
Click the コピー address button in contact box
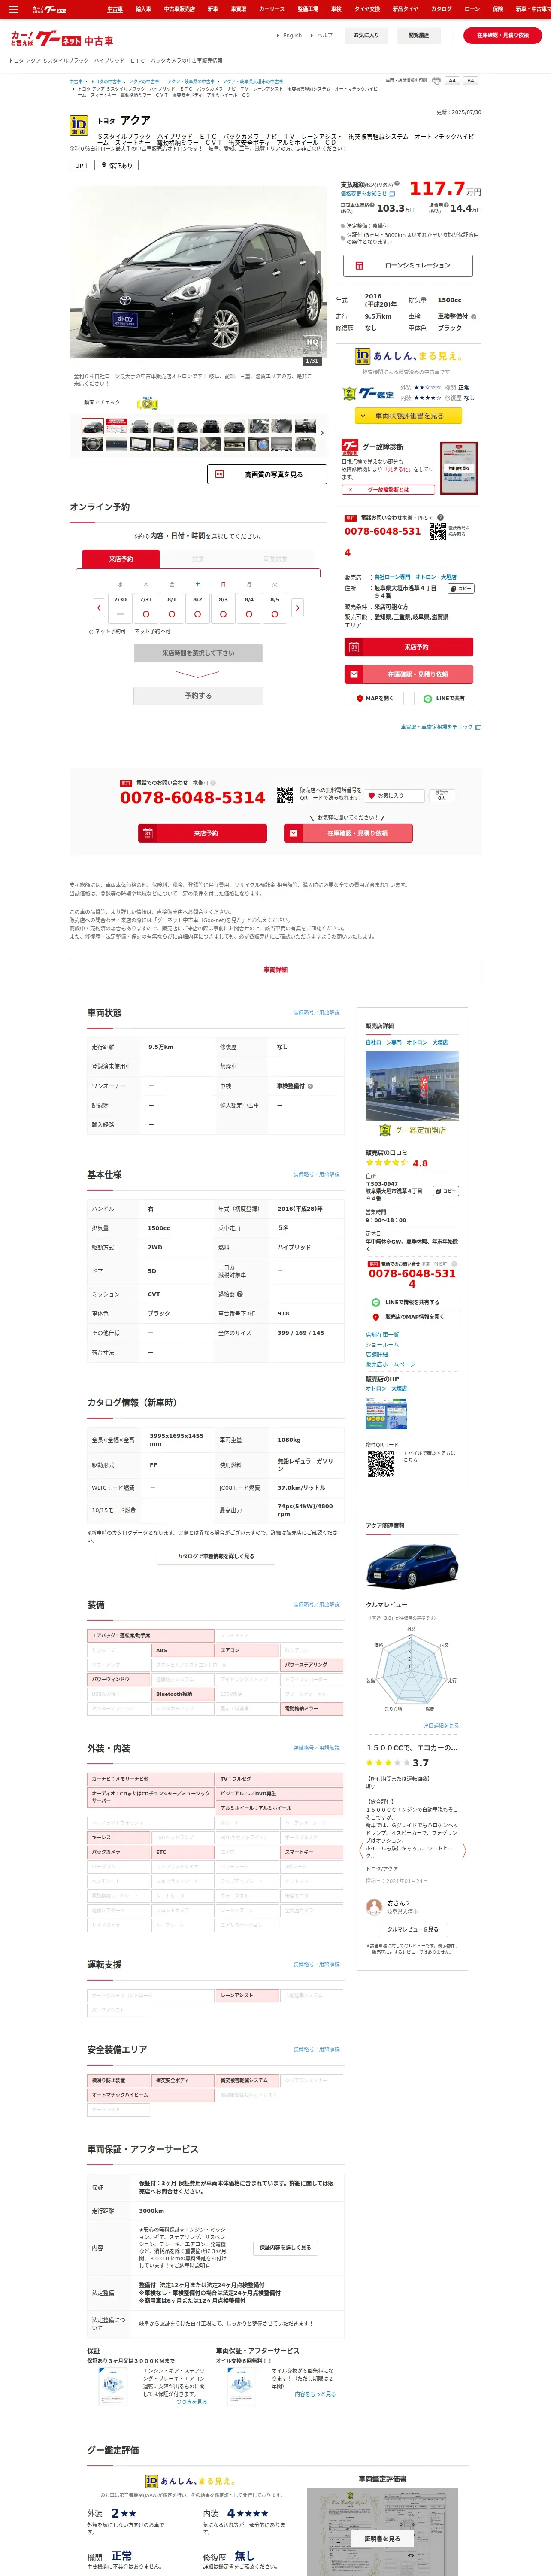pyautogui.click(x=460, y=589)
